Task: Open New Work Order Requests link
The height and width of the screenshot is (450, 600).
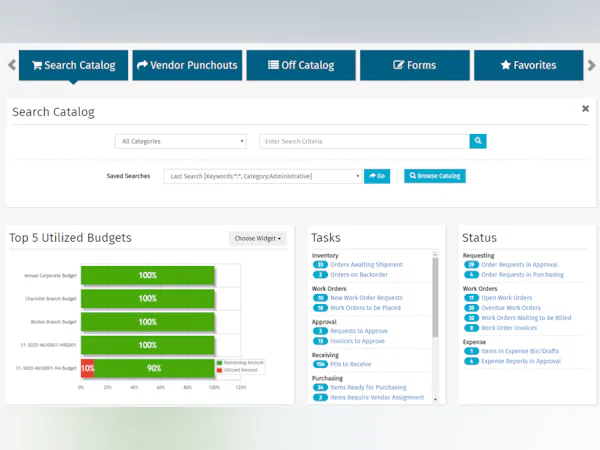Action: pos(366,298)
